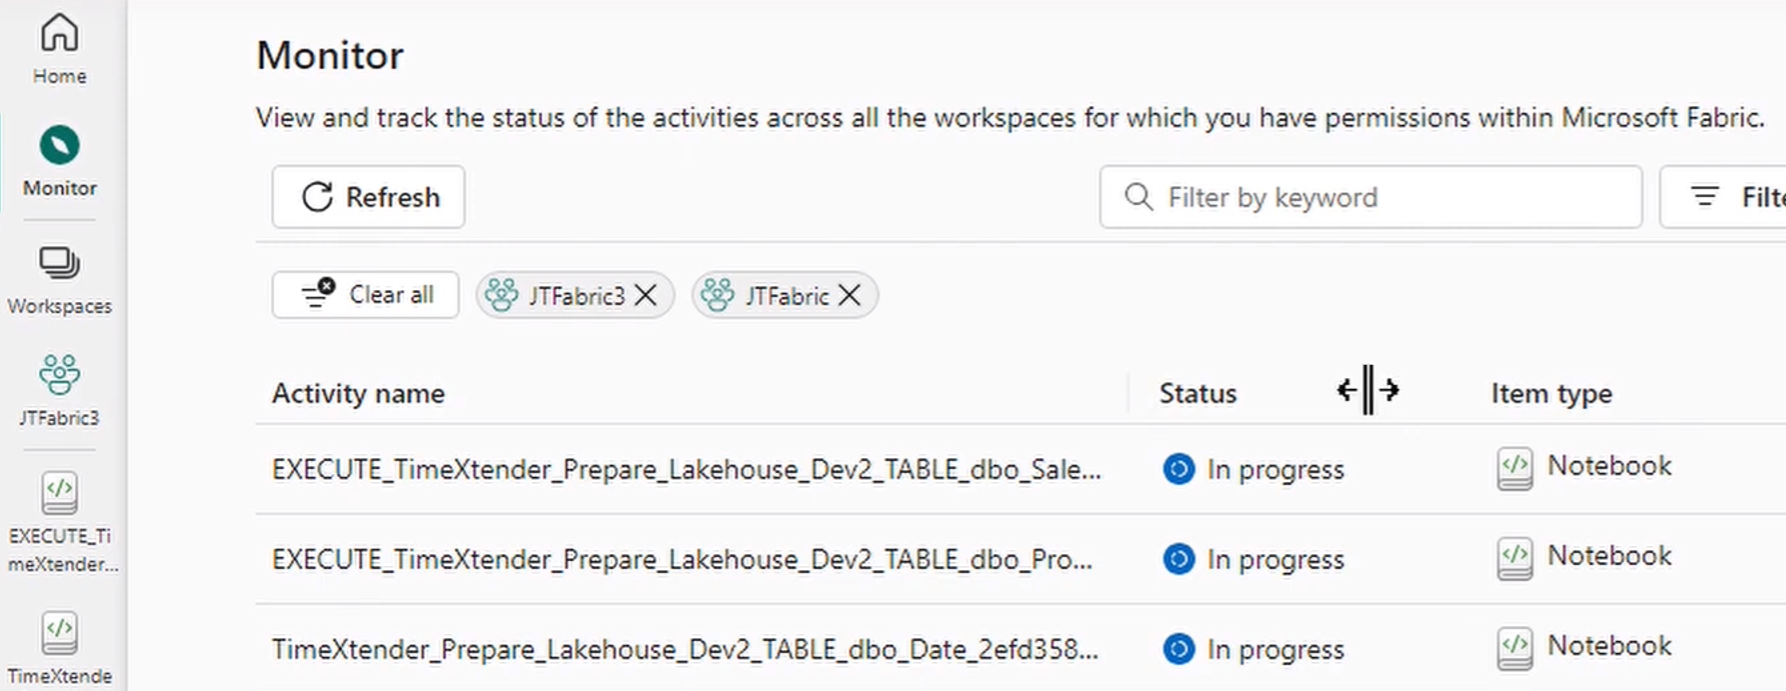Viewport: 1786px width, 691px height.
Task: Remove the JTFabric3 filter chip
Action: click(647, 296)
